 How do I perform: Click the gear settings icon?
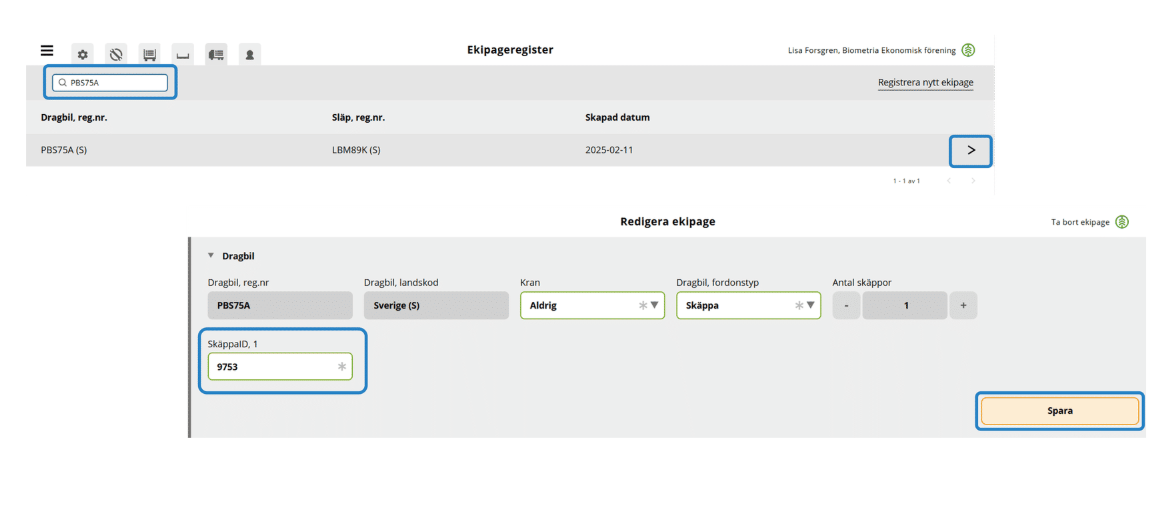point(83,55)
